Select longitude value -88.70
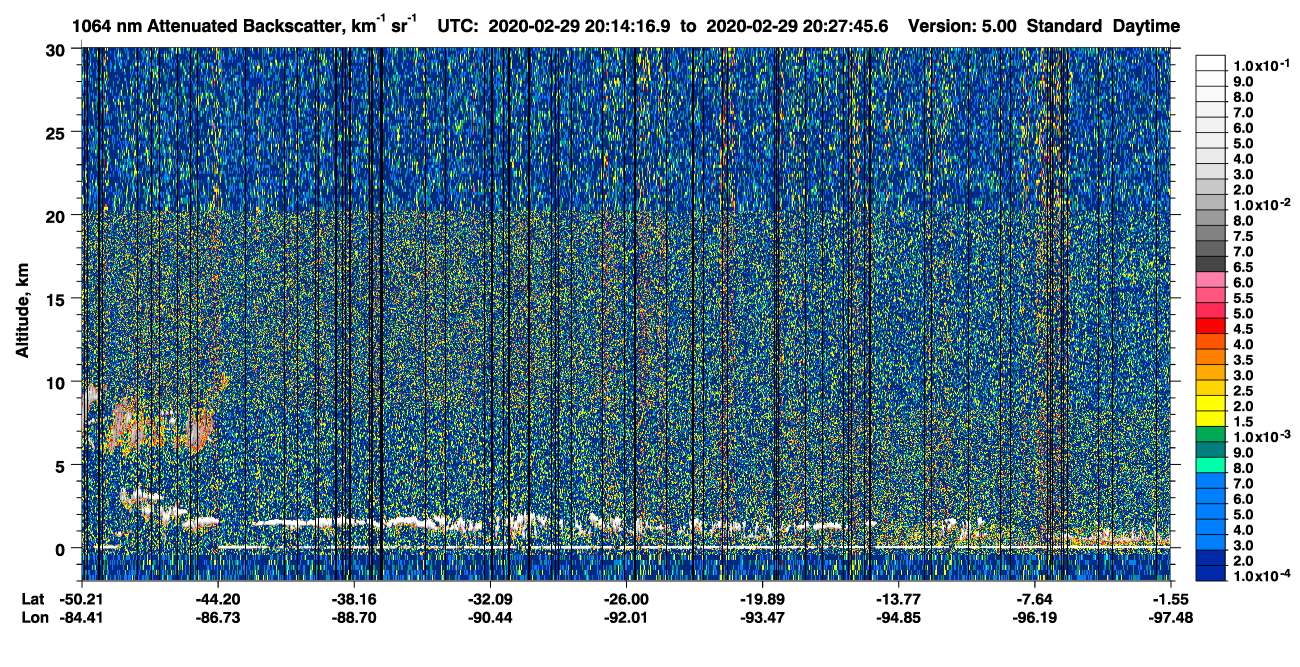 coord(354,617)
